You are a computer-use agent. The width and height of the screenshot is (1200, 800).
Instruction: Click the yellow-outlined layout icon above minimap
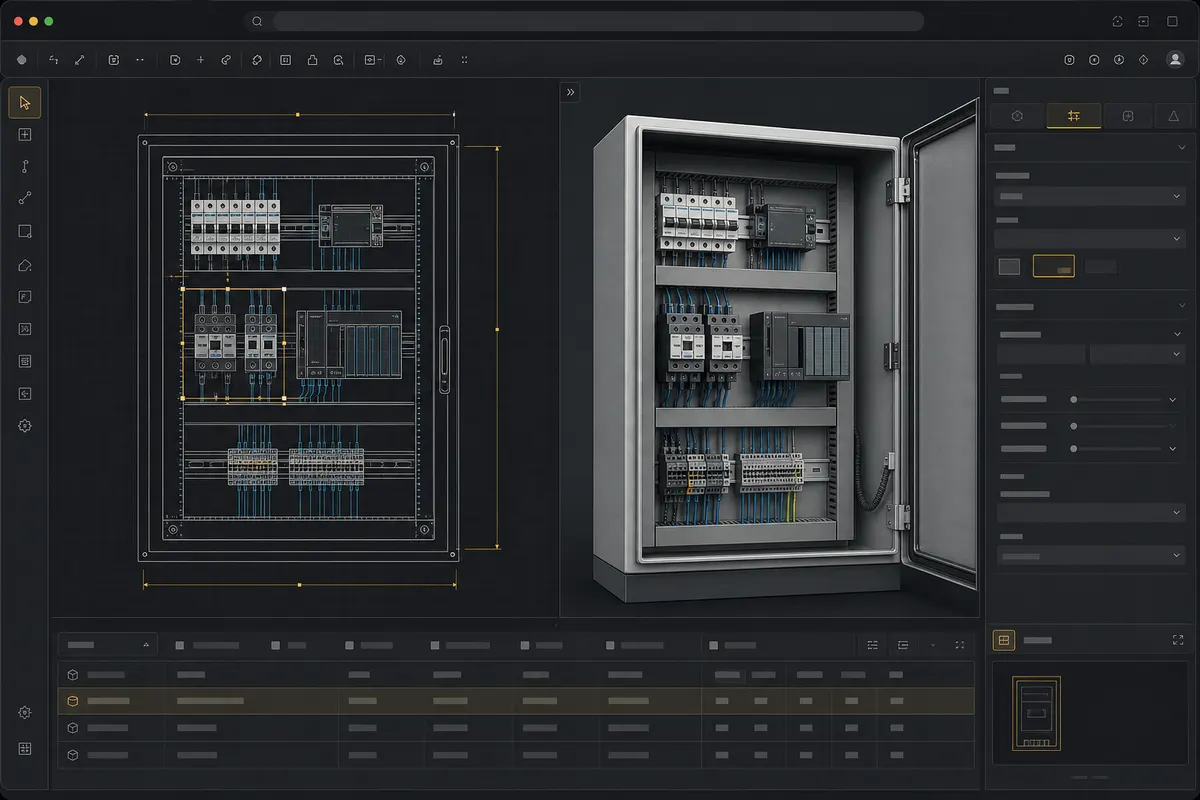(x=1004, y=639)
